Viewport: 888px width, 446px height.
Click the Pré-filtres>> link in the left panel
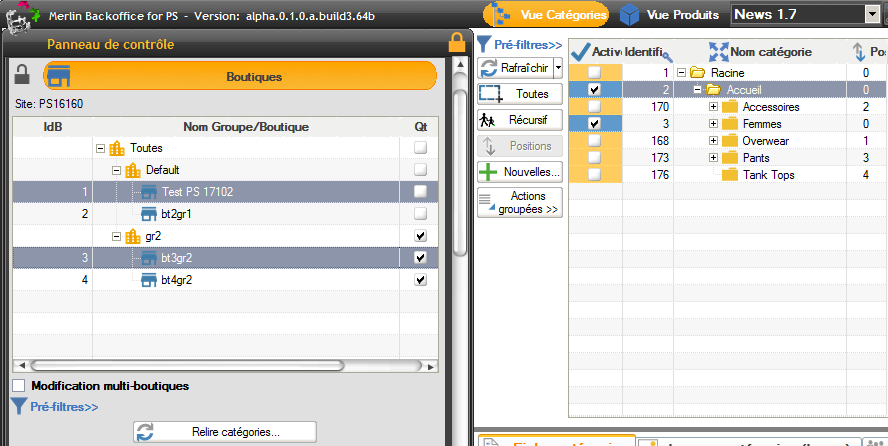pos(64,407)
